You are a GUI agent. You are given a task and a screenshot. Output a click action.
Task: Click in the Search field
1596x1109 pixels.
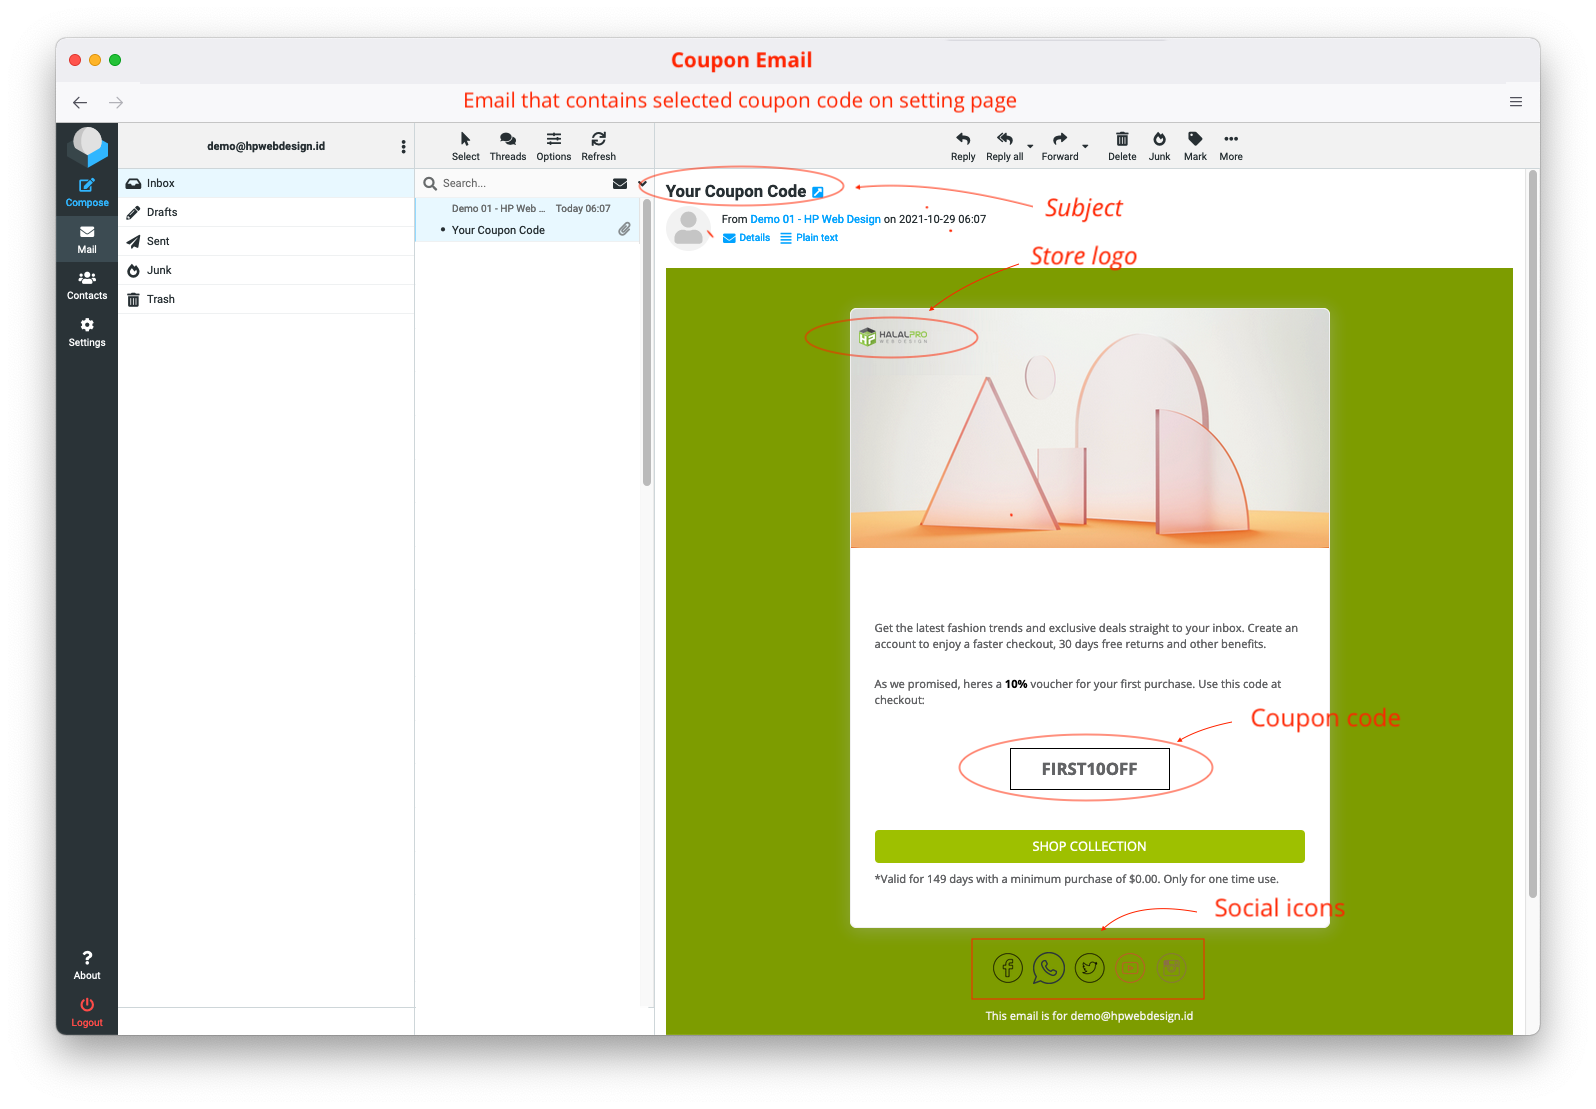[x=520, y=184]
